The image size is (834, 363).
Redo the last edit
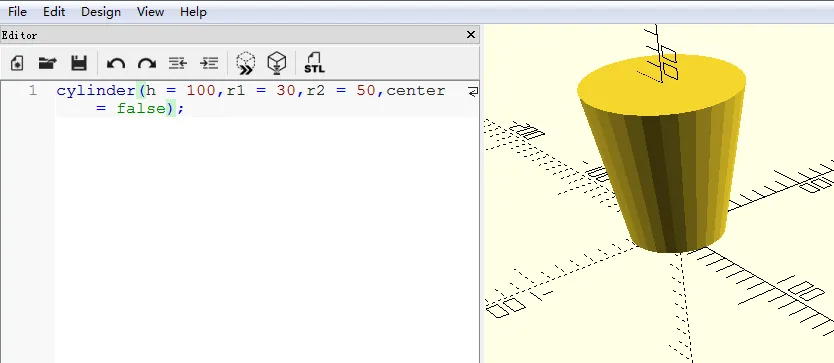147,64
